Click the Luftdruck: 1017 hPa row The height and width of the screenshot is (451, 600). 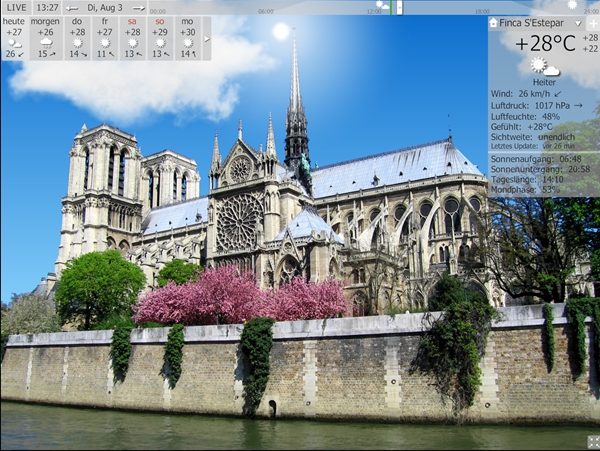tap(536, 106)
